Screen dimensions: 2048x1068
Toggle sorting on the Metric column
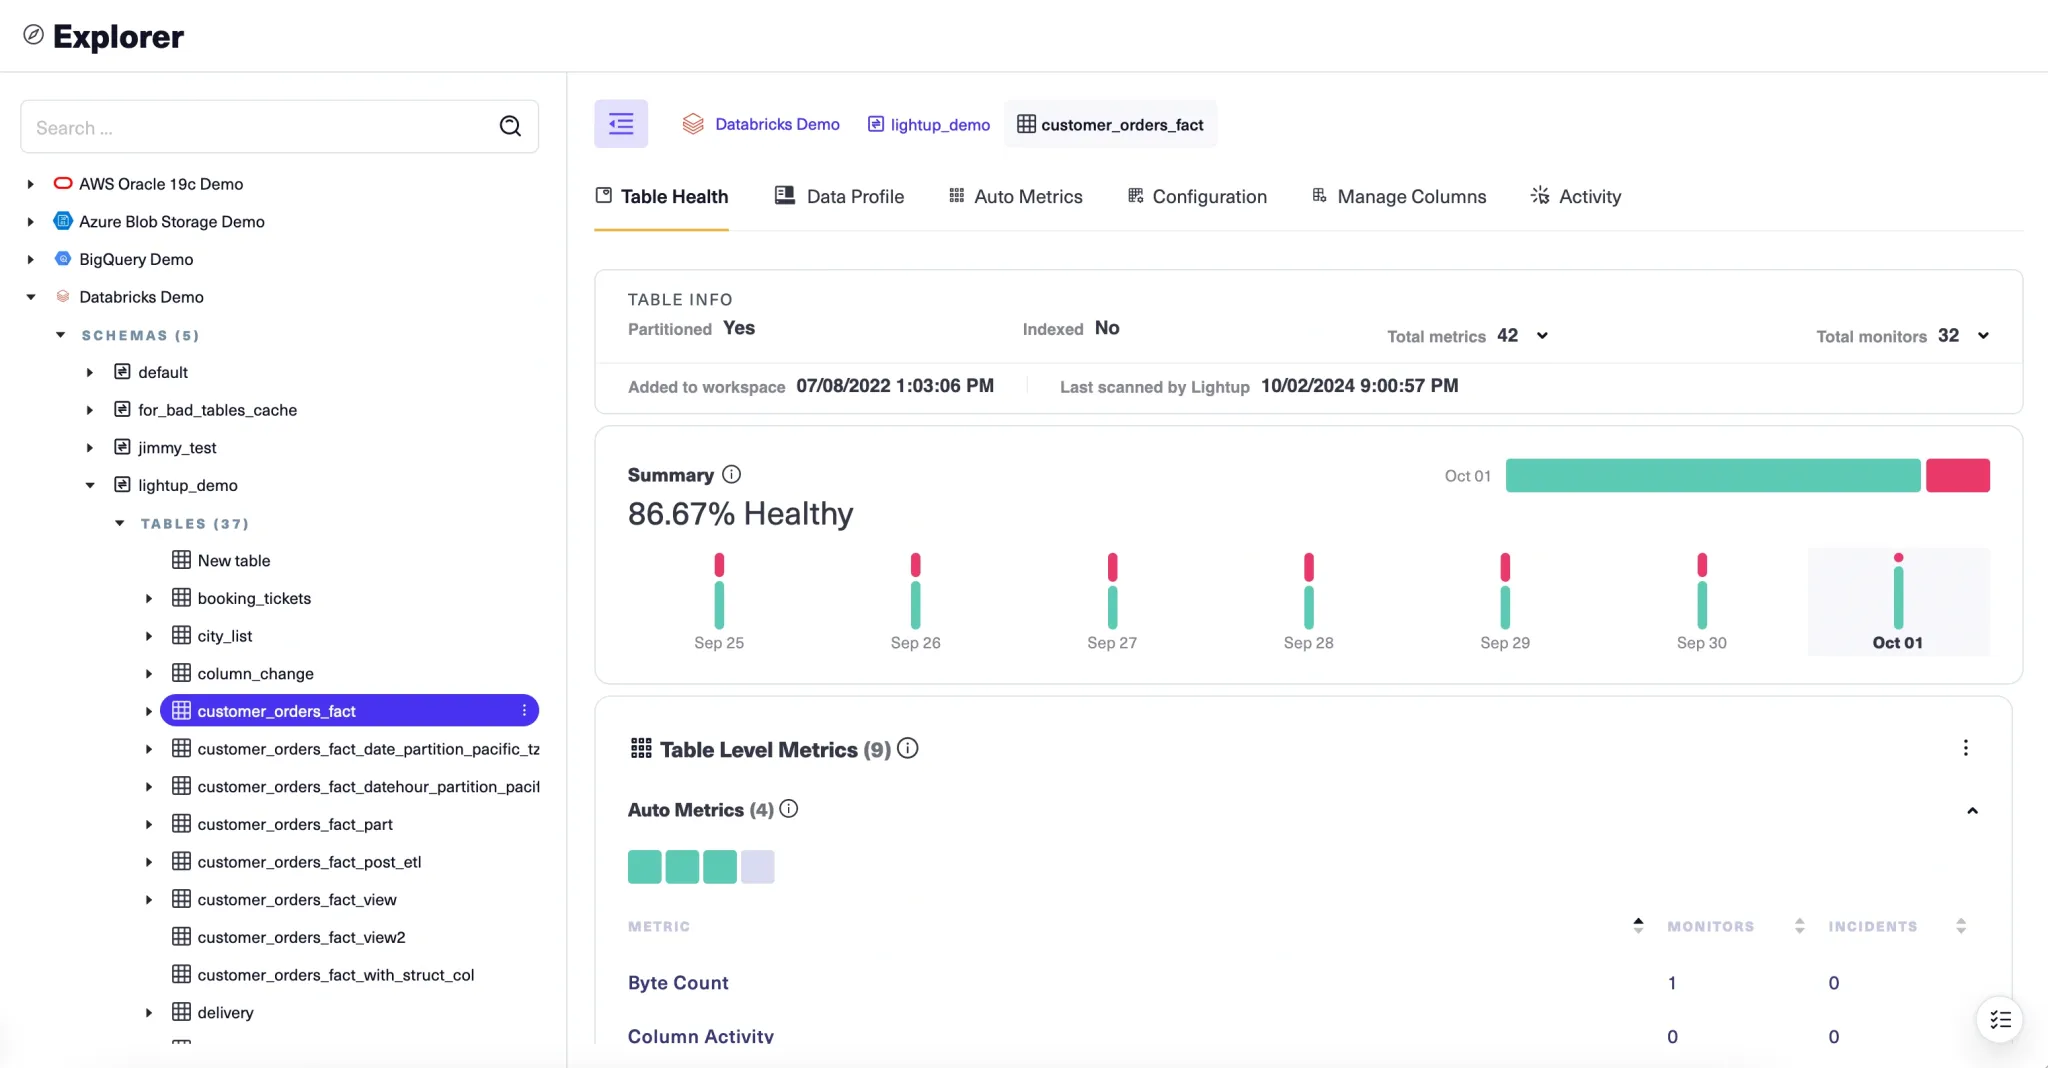[1636, 926]
